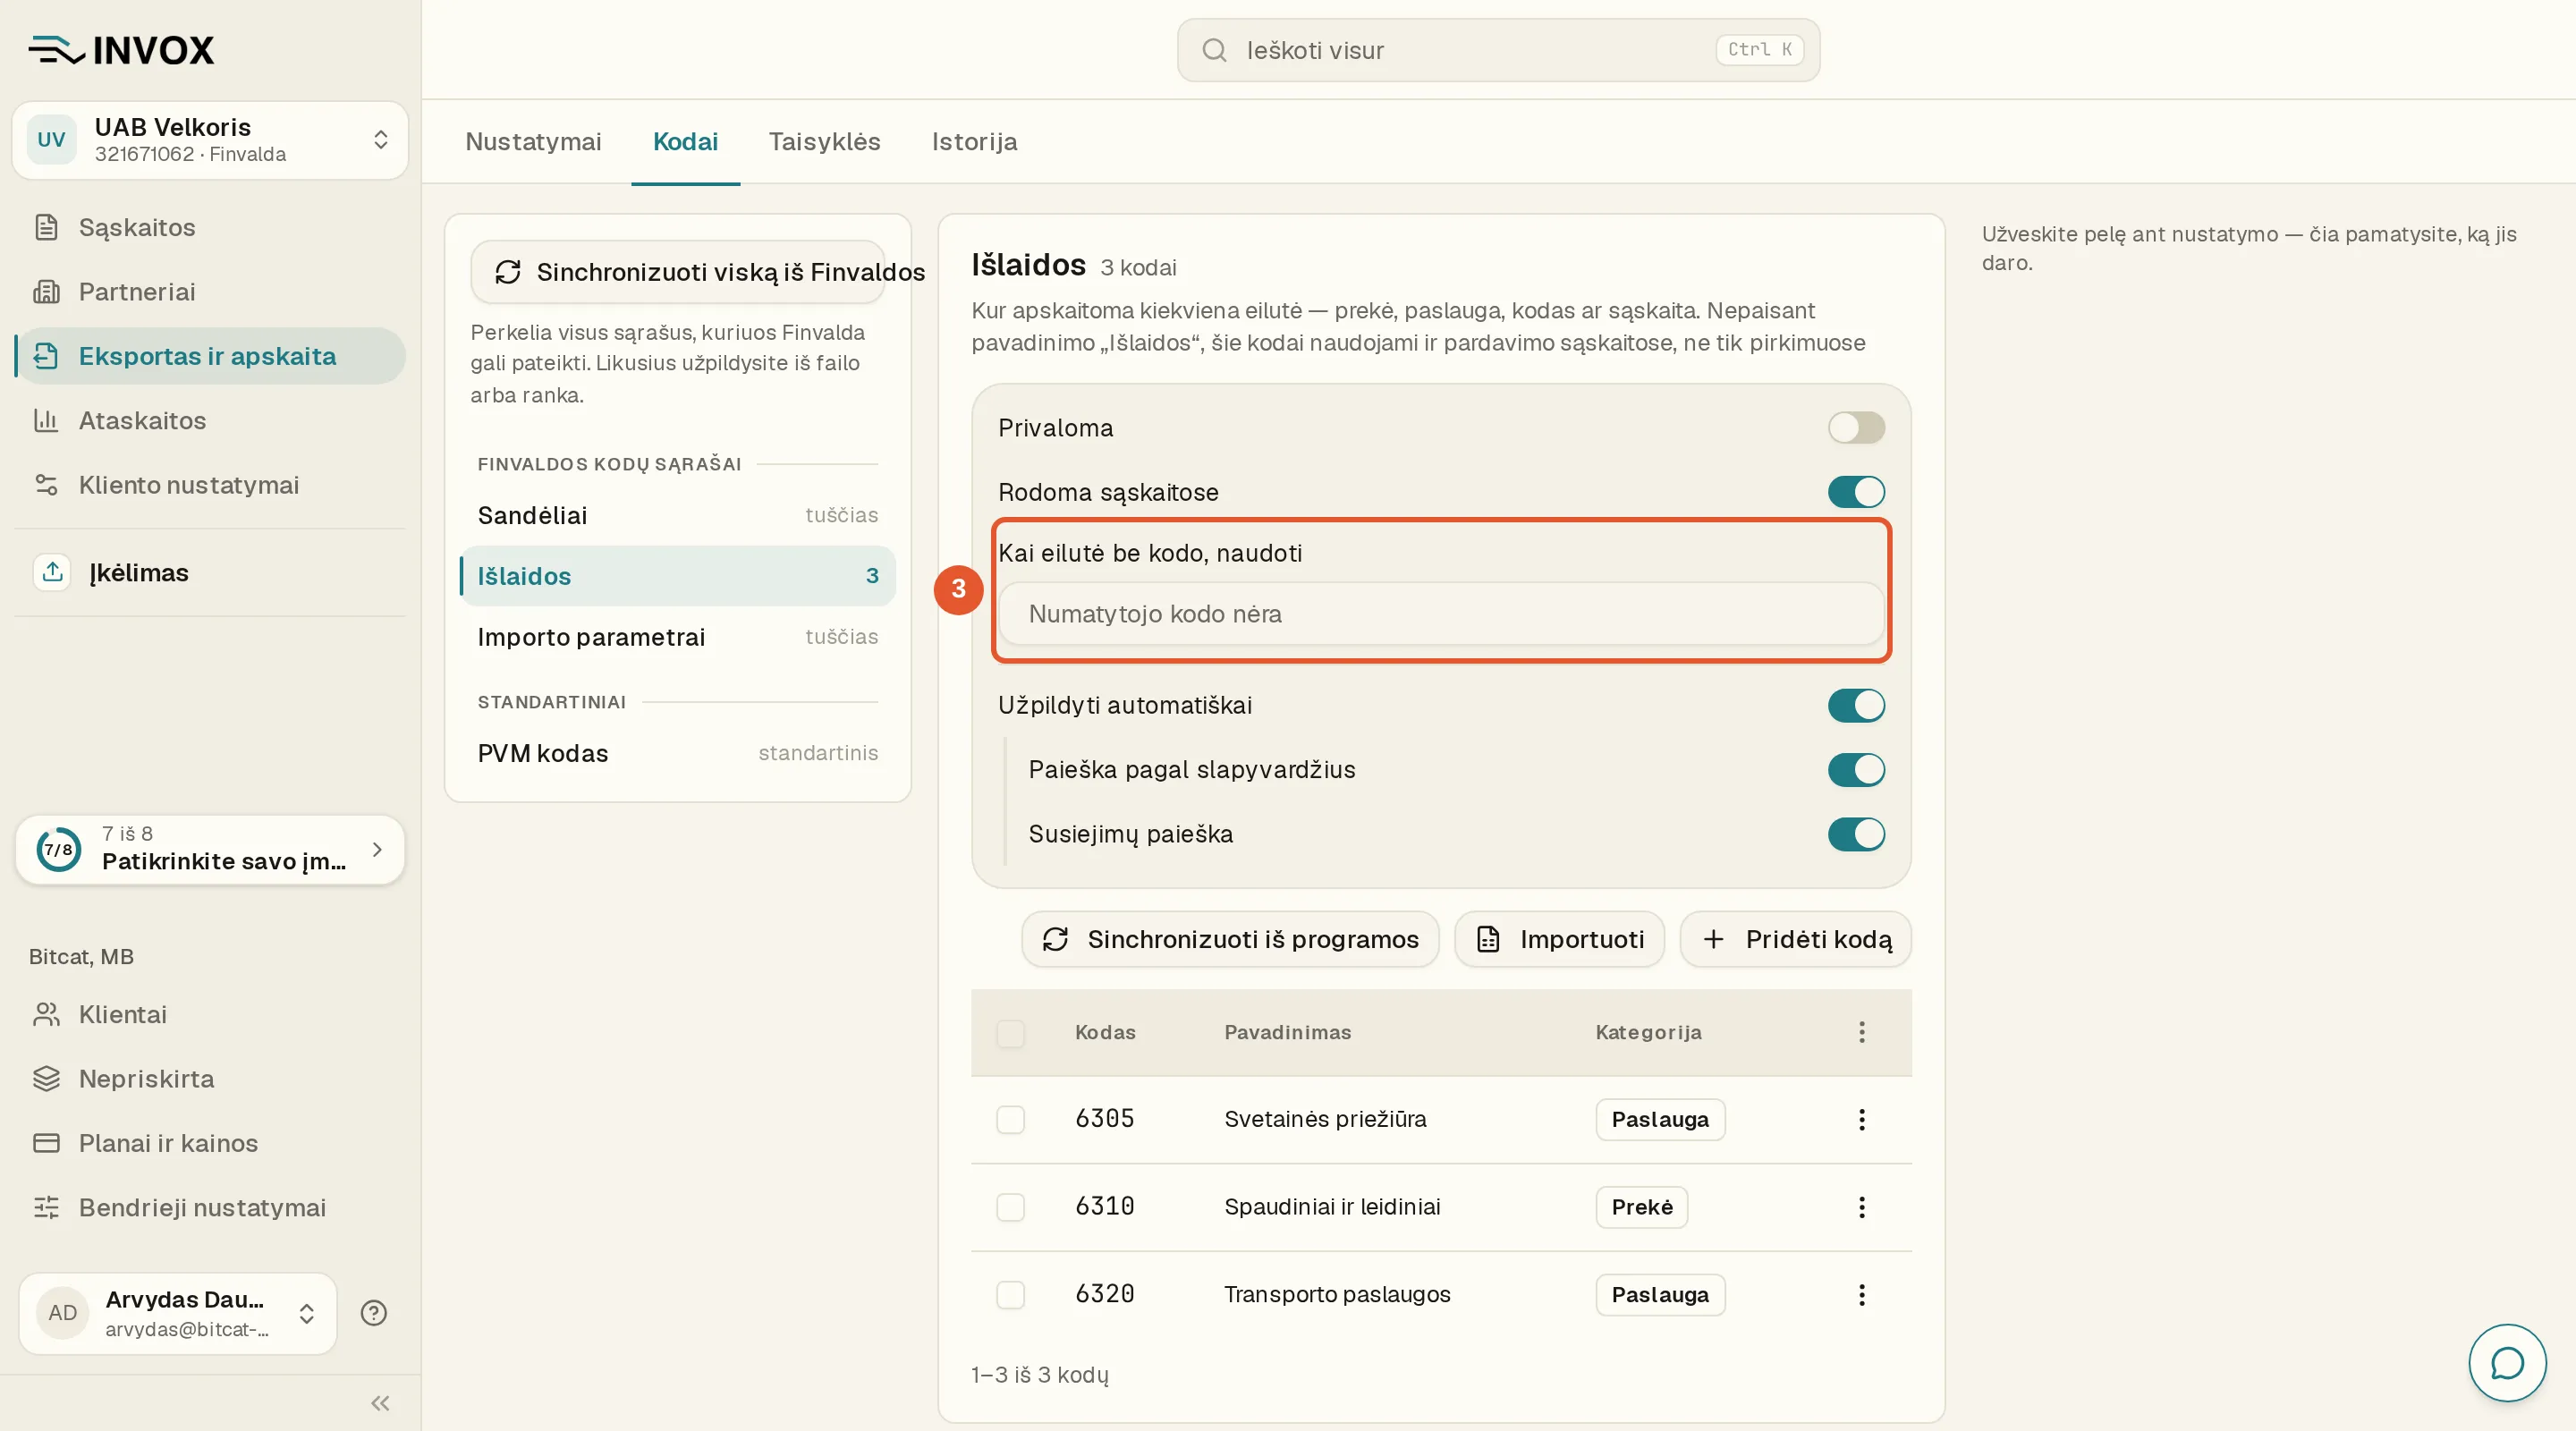Switch off Susiejimų paieška
The width and height of the screenshot is (2576, 1431).
coord(1856,834)
